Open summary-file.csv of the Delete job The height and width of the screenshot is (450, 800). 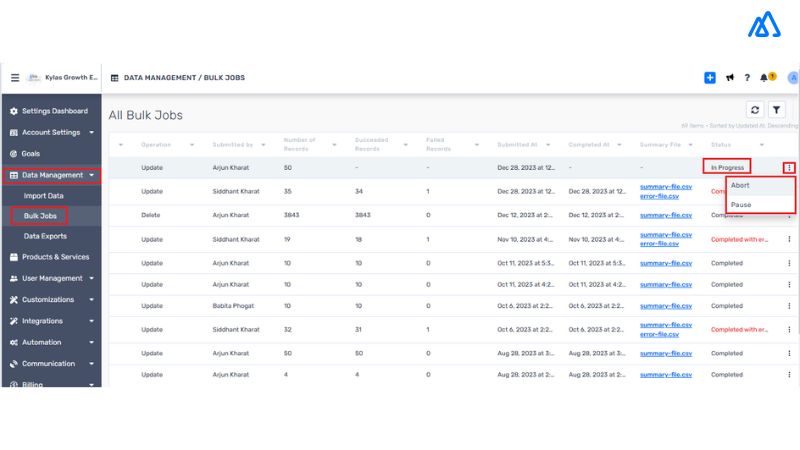click(665, 215)
